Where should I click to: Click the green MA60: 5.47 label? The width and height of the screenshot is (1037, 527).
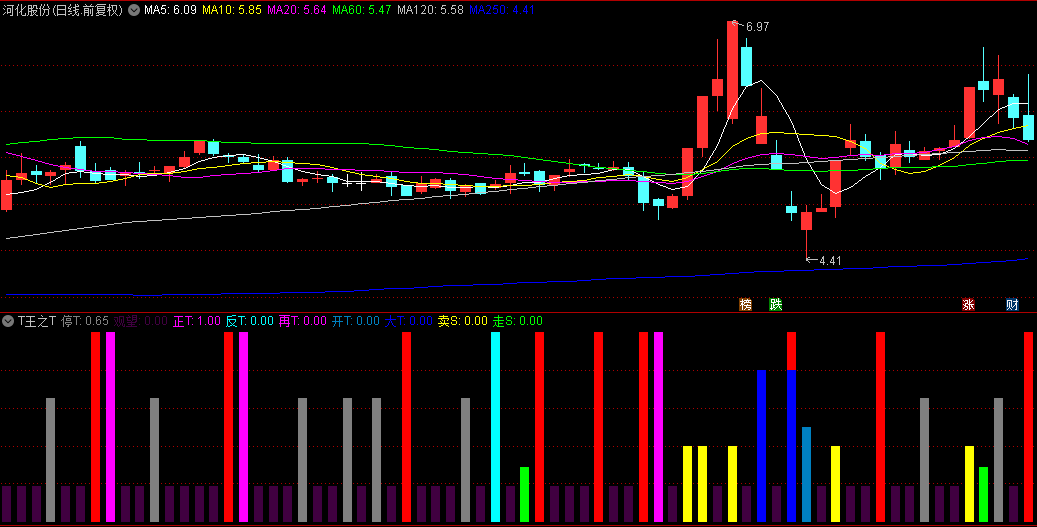[x=361, y=10]
